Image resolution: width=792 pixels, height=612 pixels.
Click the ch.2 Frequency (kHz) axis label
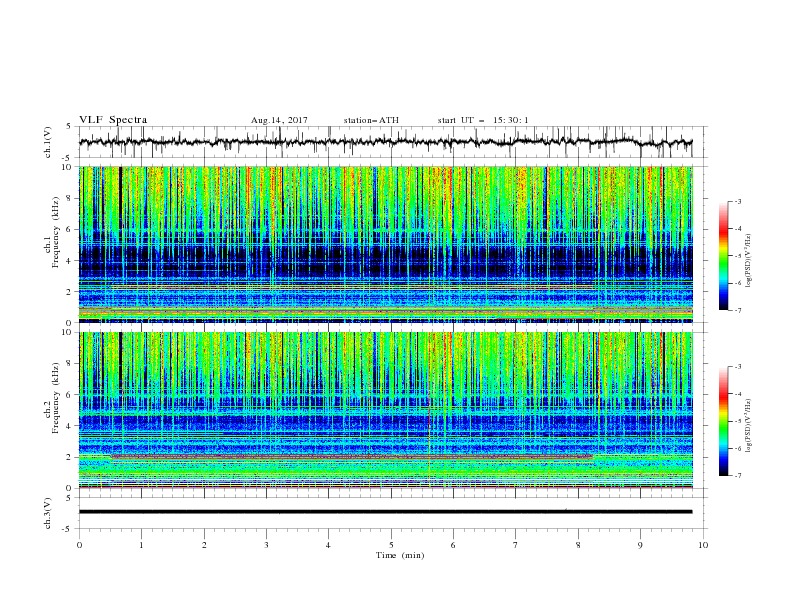click(52, 398)
